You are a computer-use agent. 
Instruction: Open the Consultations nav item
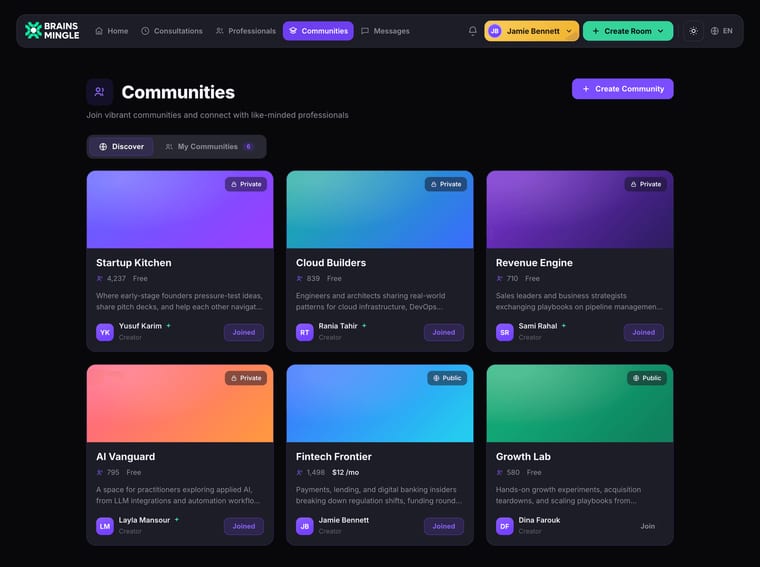point(172,31)
